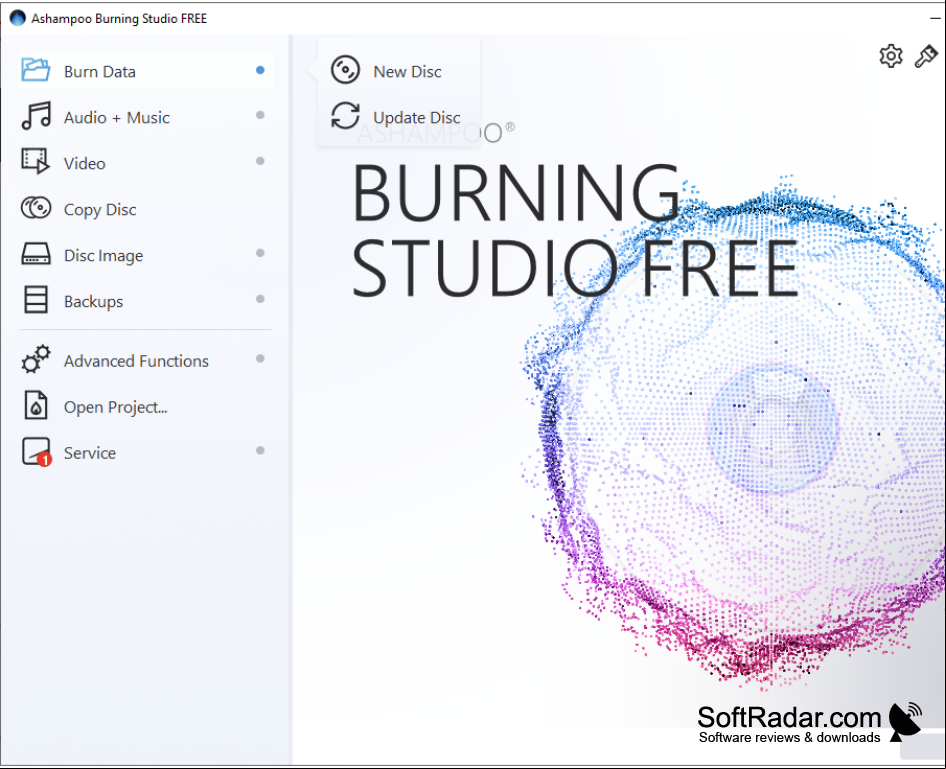
Task: Choose New Disc from the submenu
Action: pyautogui.click(x=407, y=72)
